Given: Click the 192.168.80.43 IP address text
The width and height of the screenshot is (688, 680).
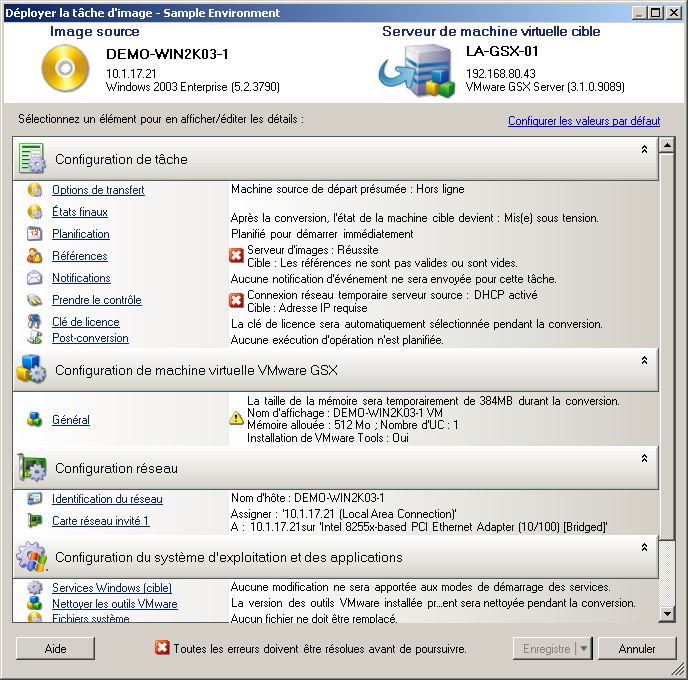Looking at the screenshot, I should click(501, 73).
